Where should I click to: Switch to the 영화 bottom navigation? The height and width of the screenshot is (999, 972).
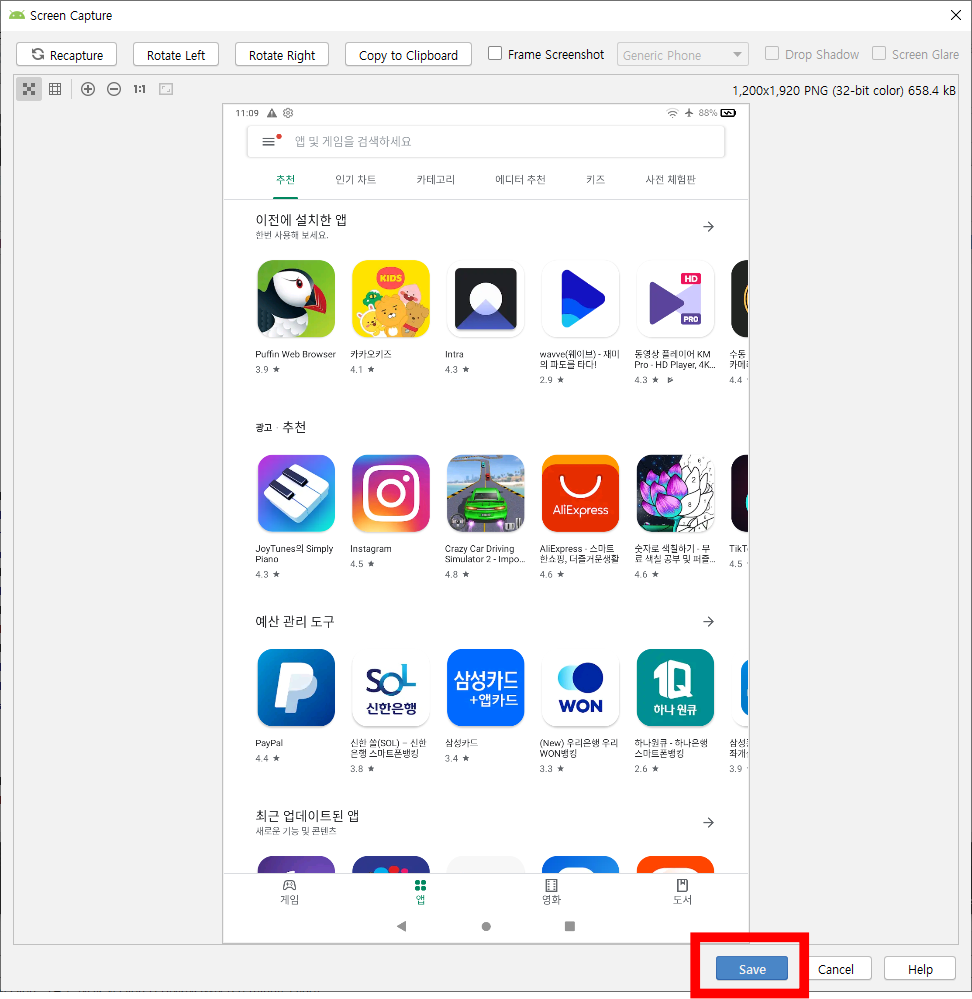pyautogui.click(x=552, y=892)
